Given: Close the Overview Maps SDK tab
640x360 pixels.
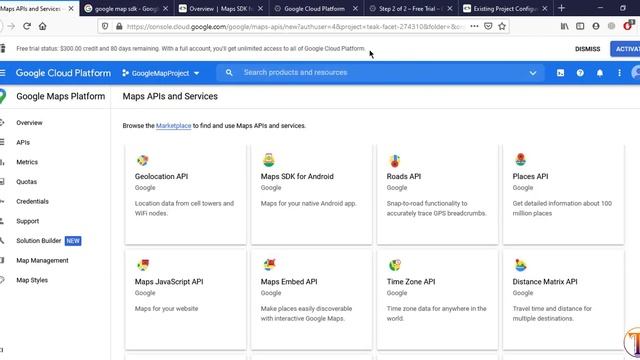Looking at the screenshot, I should 260,8.
